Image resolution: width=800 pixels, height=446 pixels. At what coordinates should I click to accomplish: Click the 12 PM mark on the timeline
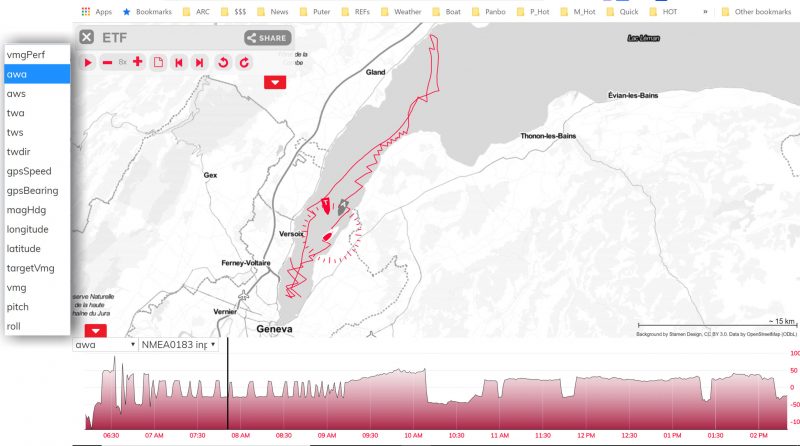[586, 435]
